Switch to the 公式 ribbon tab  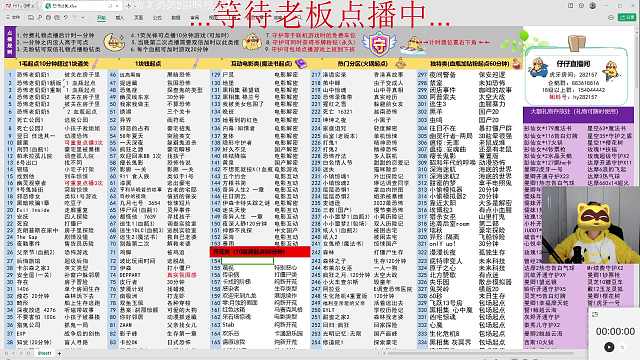157,18
